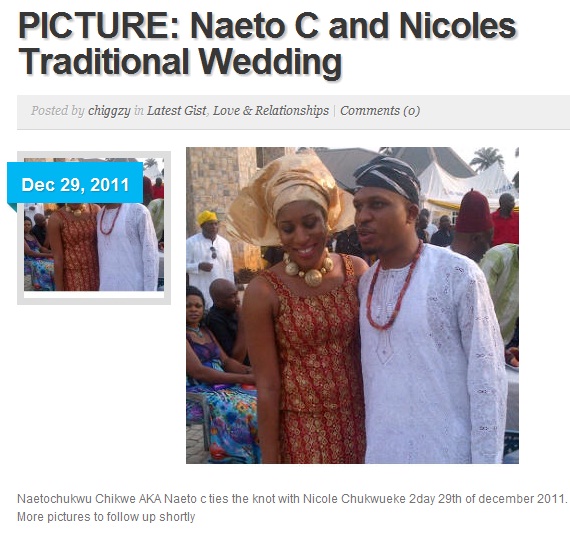Image resolution: width=570 pixels, height=534 pixels.
Task: Click the bride's gold ball necklace
Action: pyautogui.click(x=308, y=268)
